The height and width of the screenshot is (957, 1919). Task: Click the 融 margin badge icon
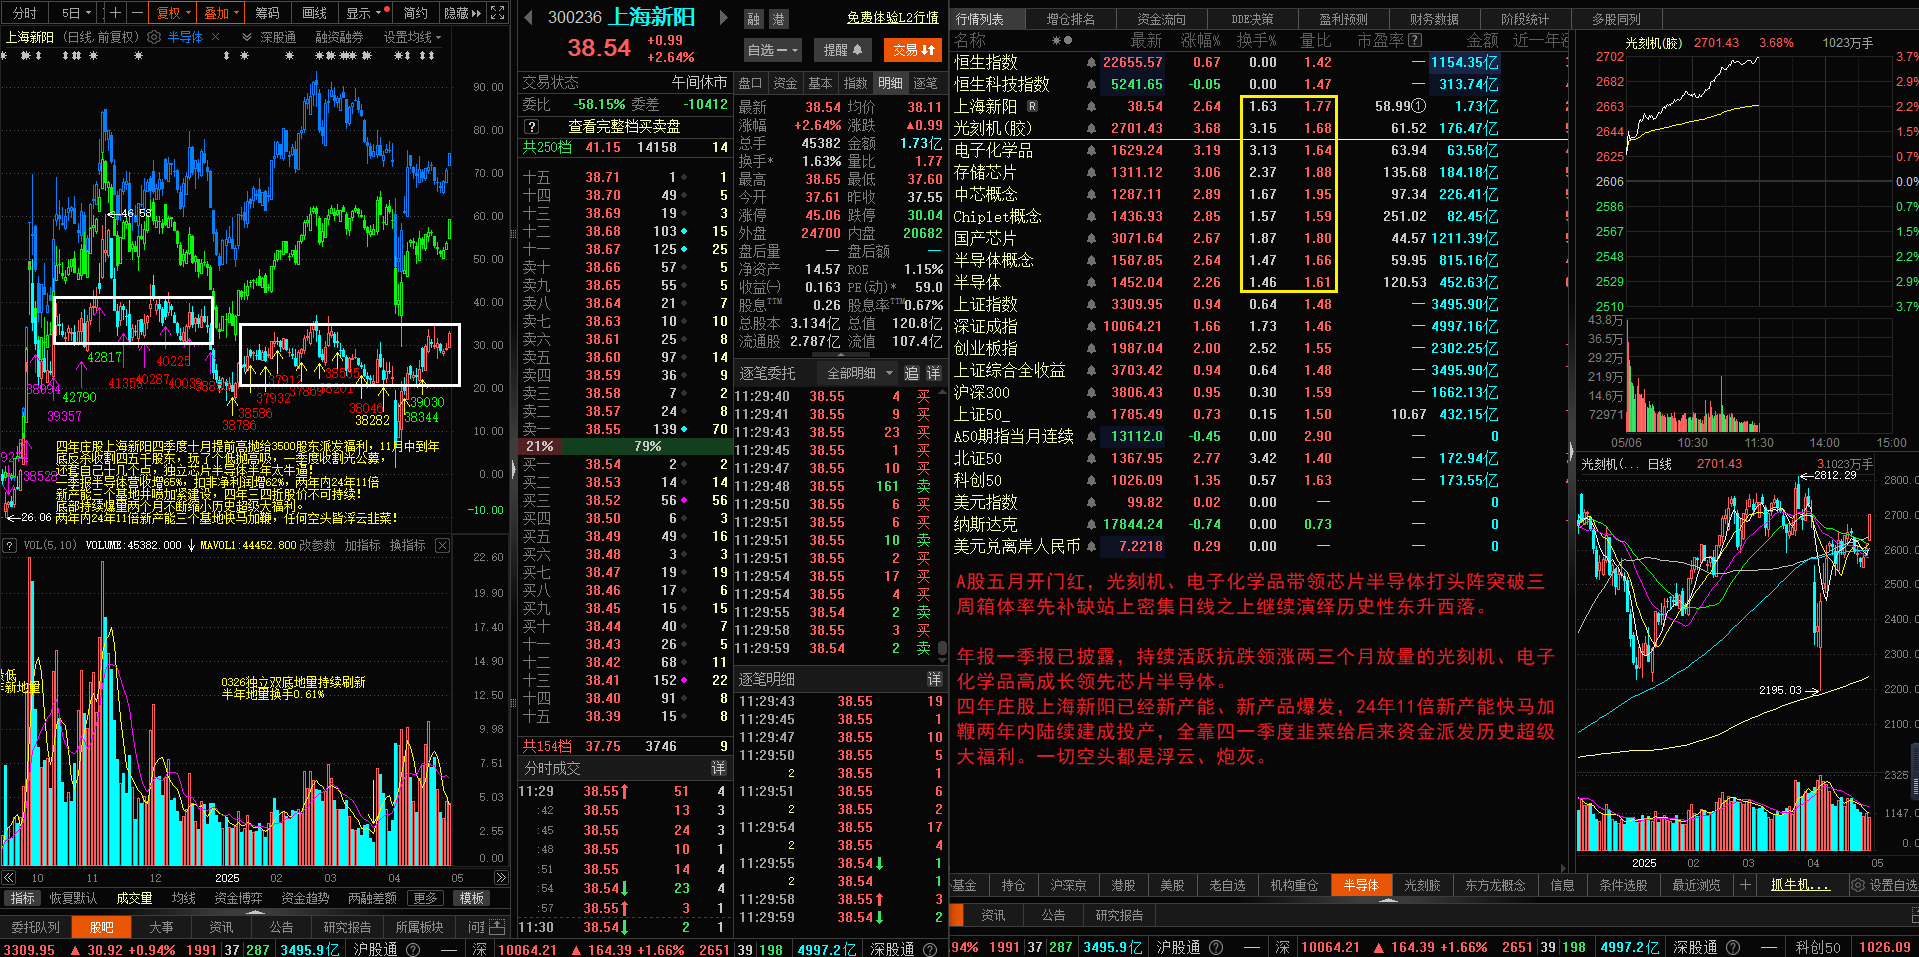tap(753, 19)
